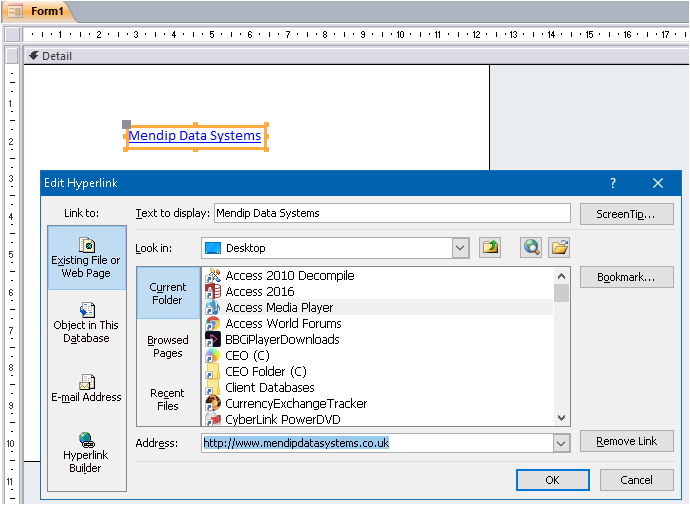Confirm with the OK button
Image resolution: width=690 pixels, height=505 pixels.
[x=553, y=480]
